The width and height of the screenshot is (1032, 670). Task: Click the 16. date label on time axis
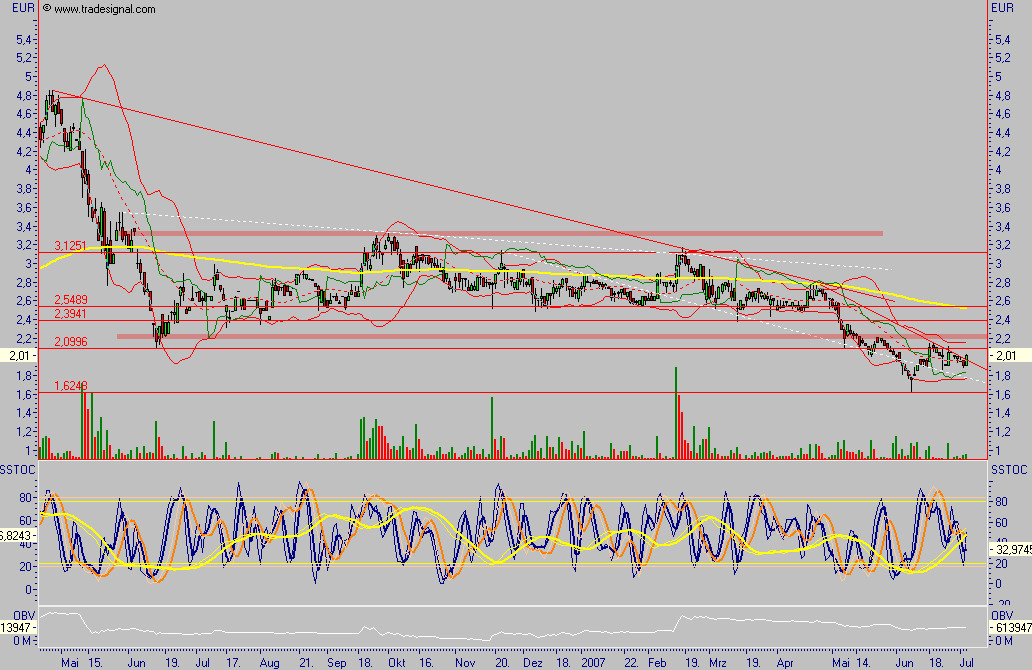[426, 663]
